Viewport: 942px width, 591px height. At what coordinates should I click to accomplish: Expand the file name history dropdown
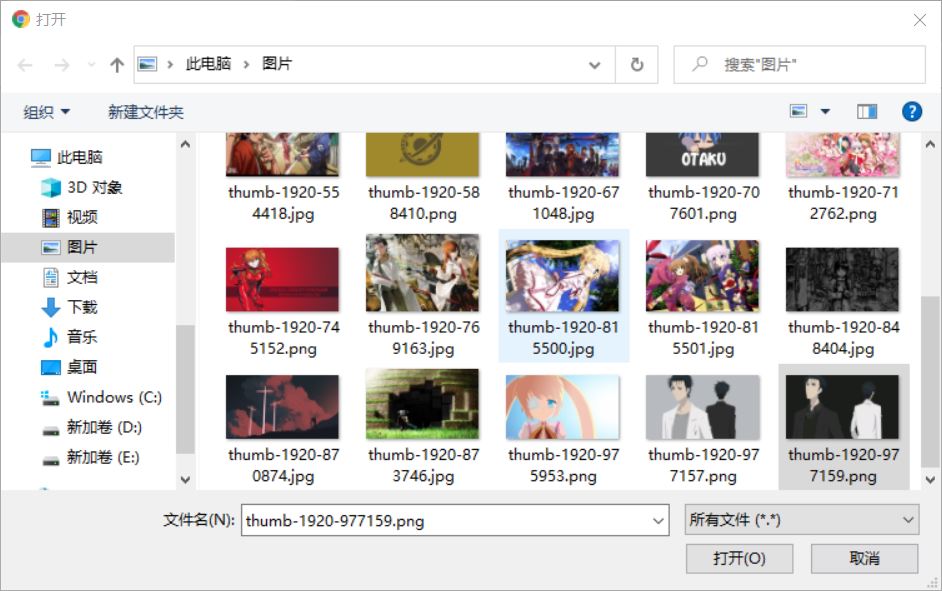pos(658,520)
